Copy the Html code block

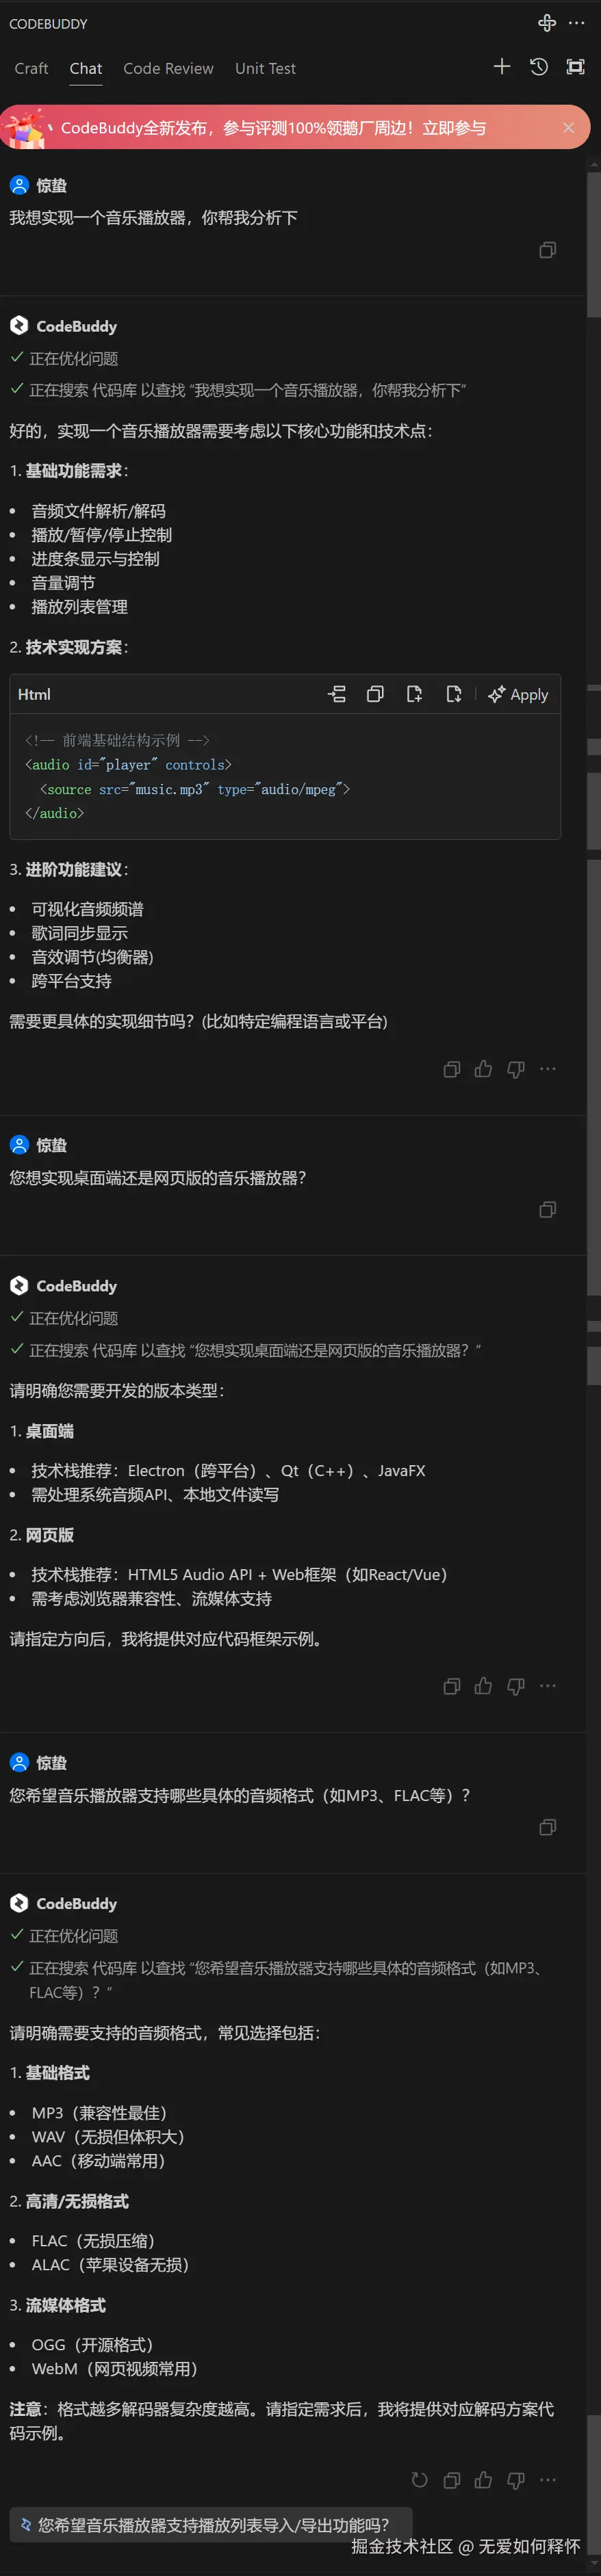click(x=375, y=694)
